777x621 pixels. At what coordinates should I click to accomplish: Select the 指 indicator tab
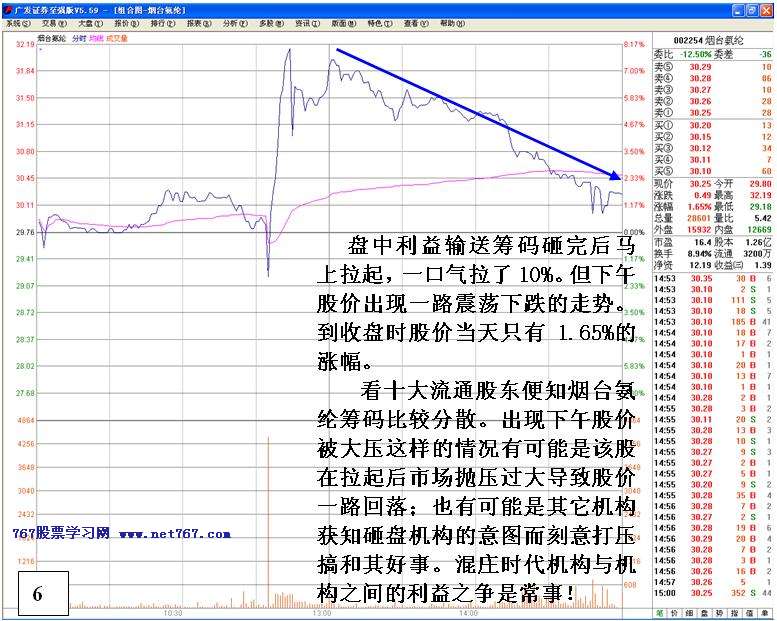click(736, 612)
